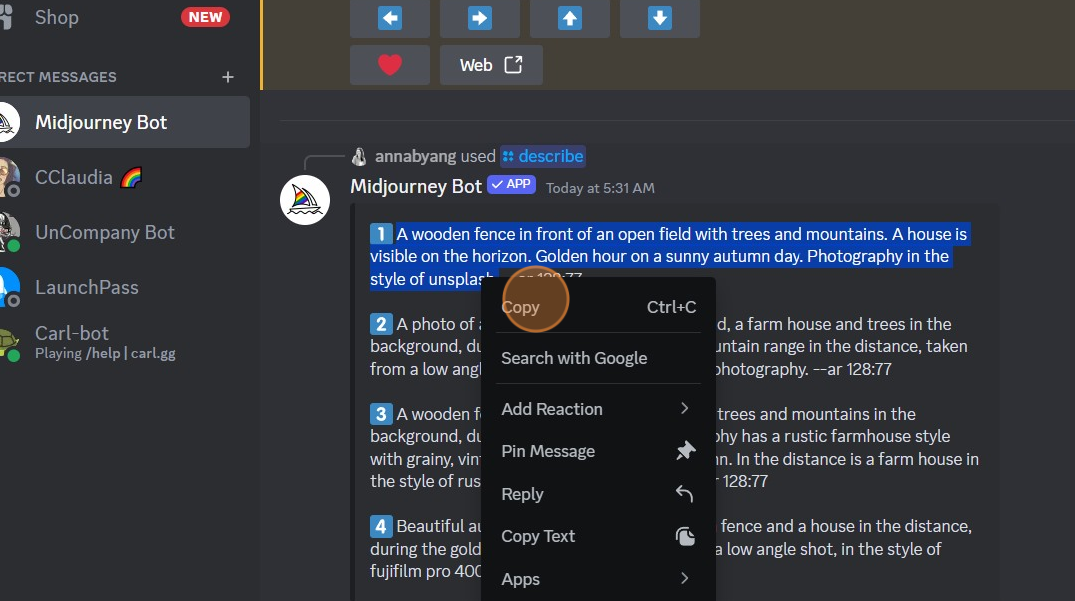Select the down arrow navigation icon
This screenshot has height=601, width=1075.
pyautogui.click(x=659, y=17)
